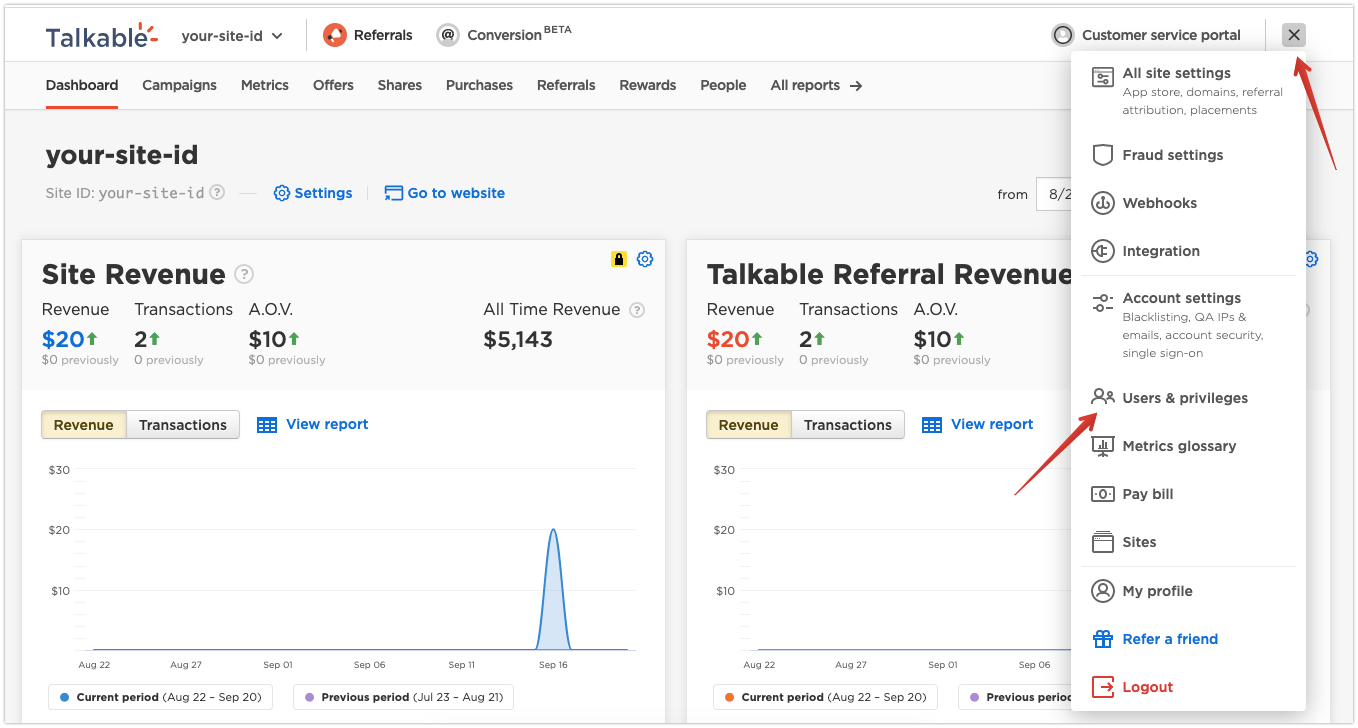
Task: Toggle Current period legend in Site Revenue chart
Action: 161,697
